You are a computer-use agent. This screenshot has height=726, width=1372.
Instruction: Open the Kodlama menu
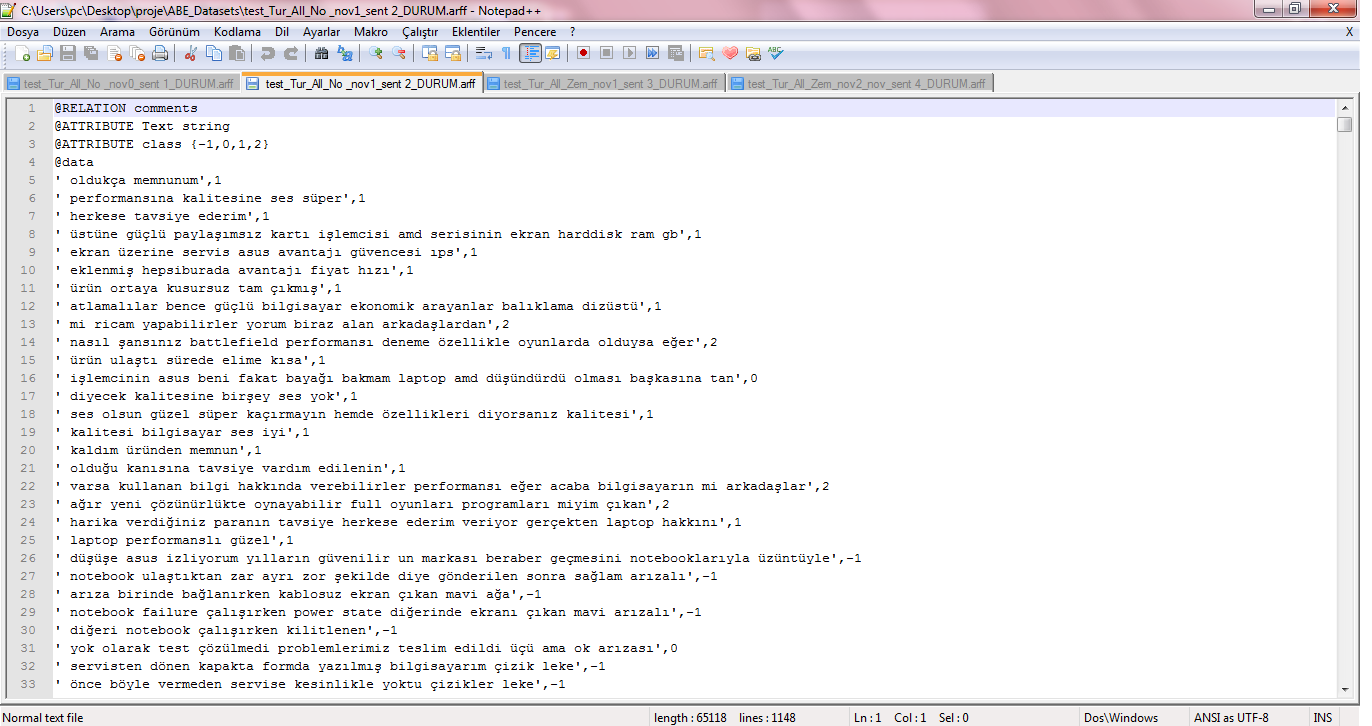coord(237,32)
